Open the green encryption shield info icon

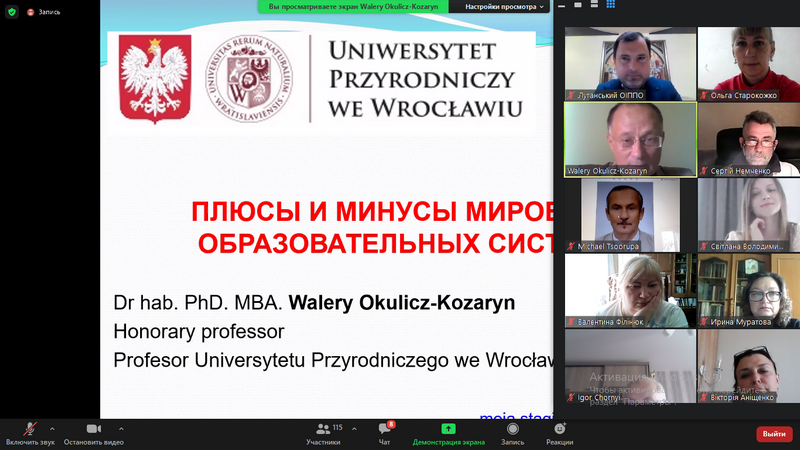pyautogui.click(x=12, y=12)
